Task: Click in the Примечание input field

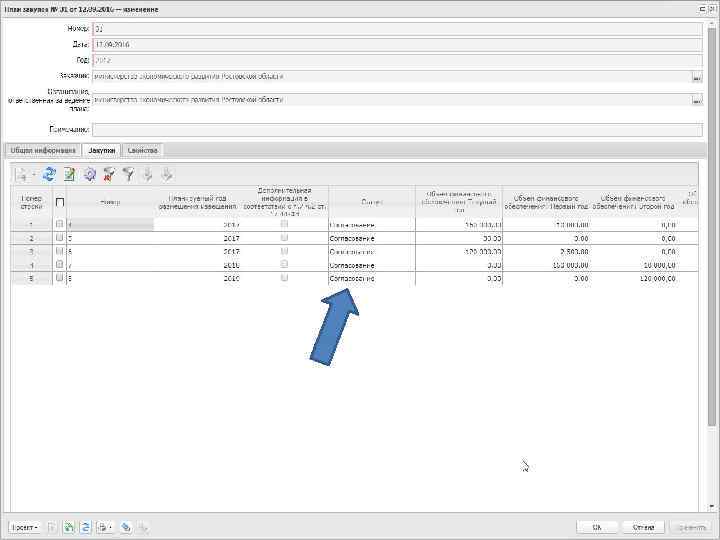Action: coord(397,130)
